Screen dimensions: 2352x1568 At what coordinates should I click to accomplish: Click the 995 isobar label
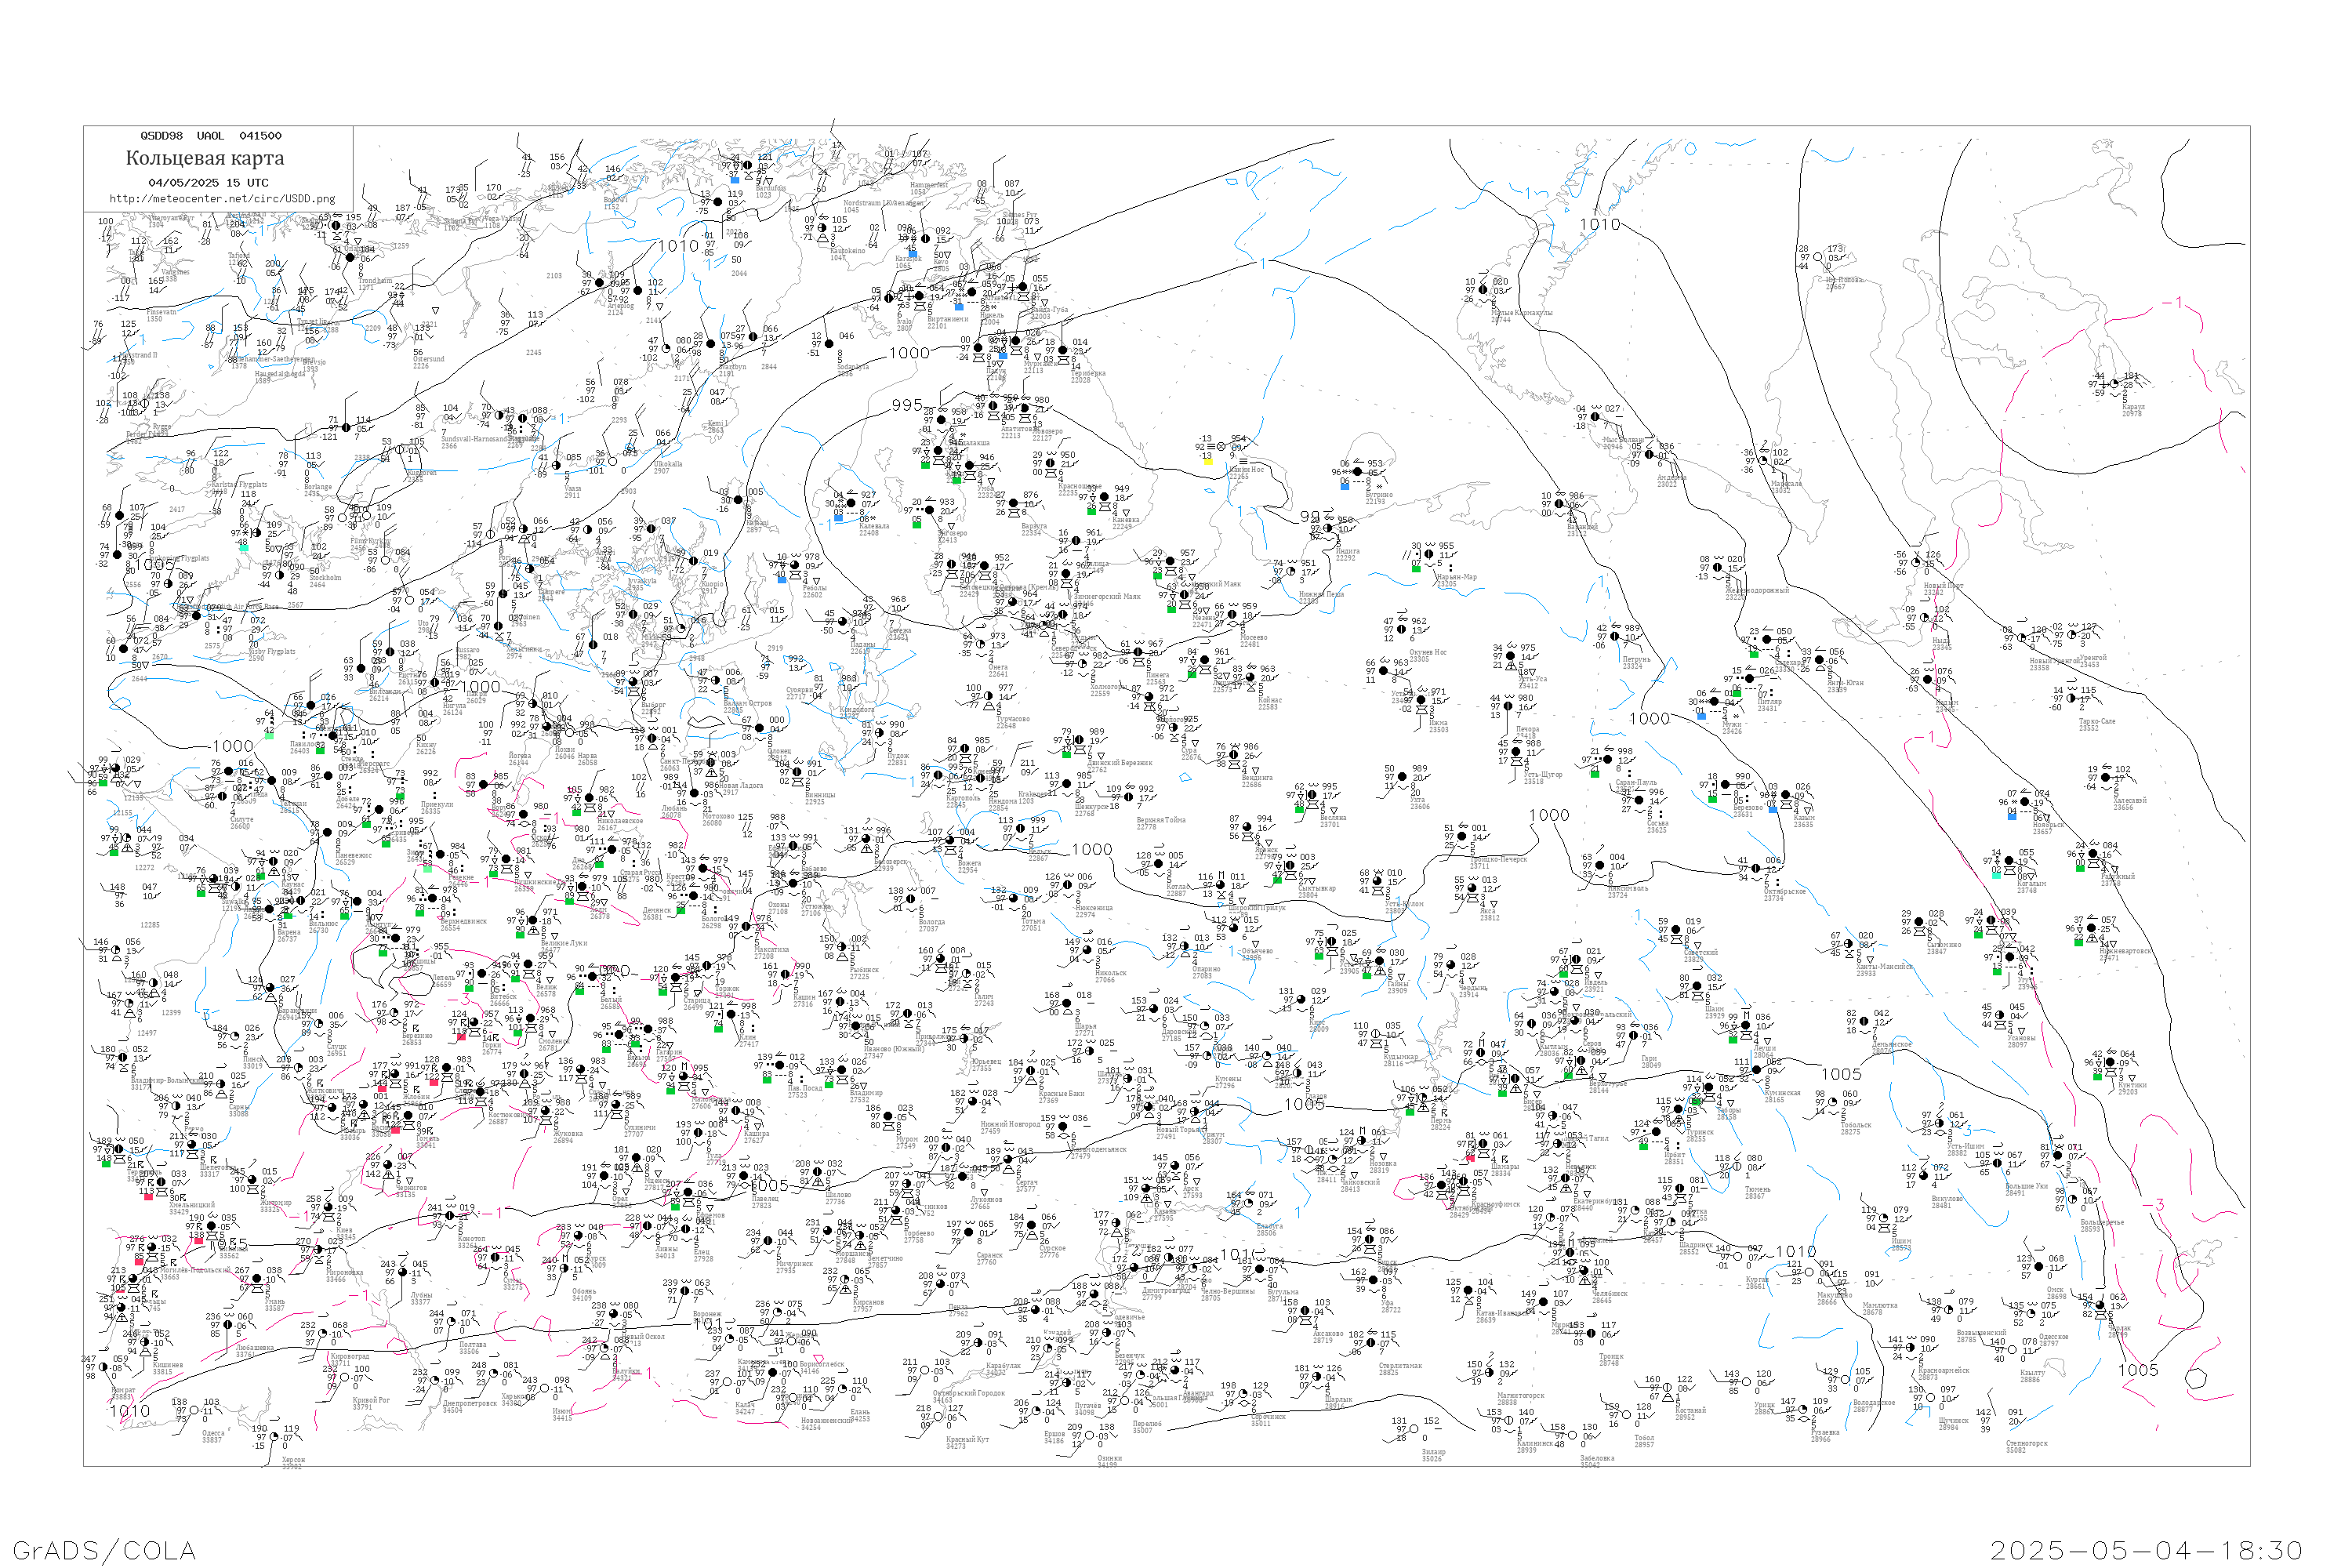coord(907,405)
